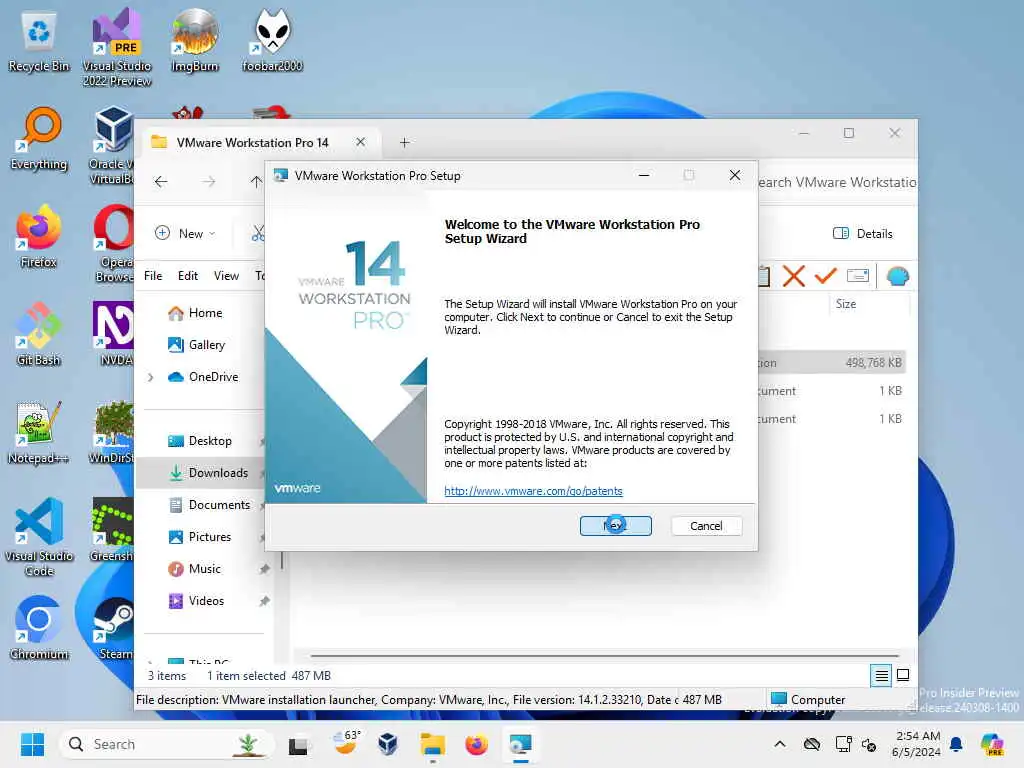Add a new Explorer tab
1024x768 pixels.
pos(404,142)
